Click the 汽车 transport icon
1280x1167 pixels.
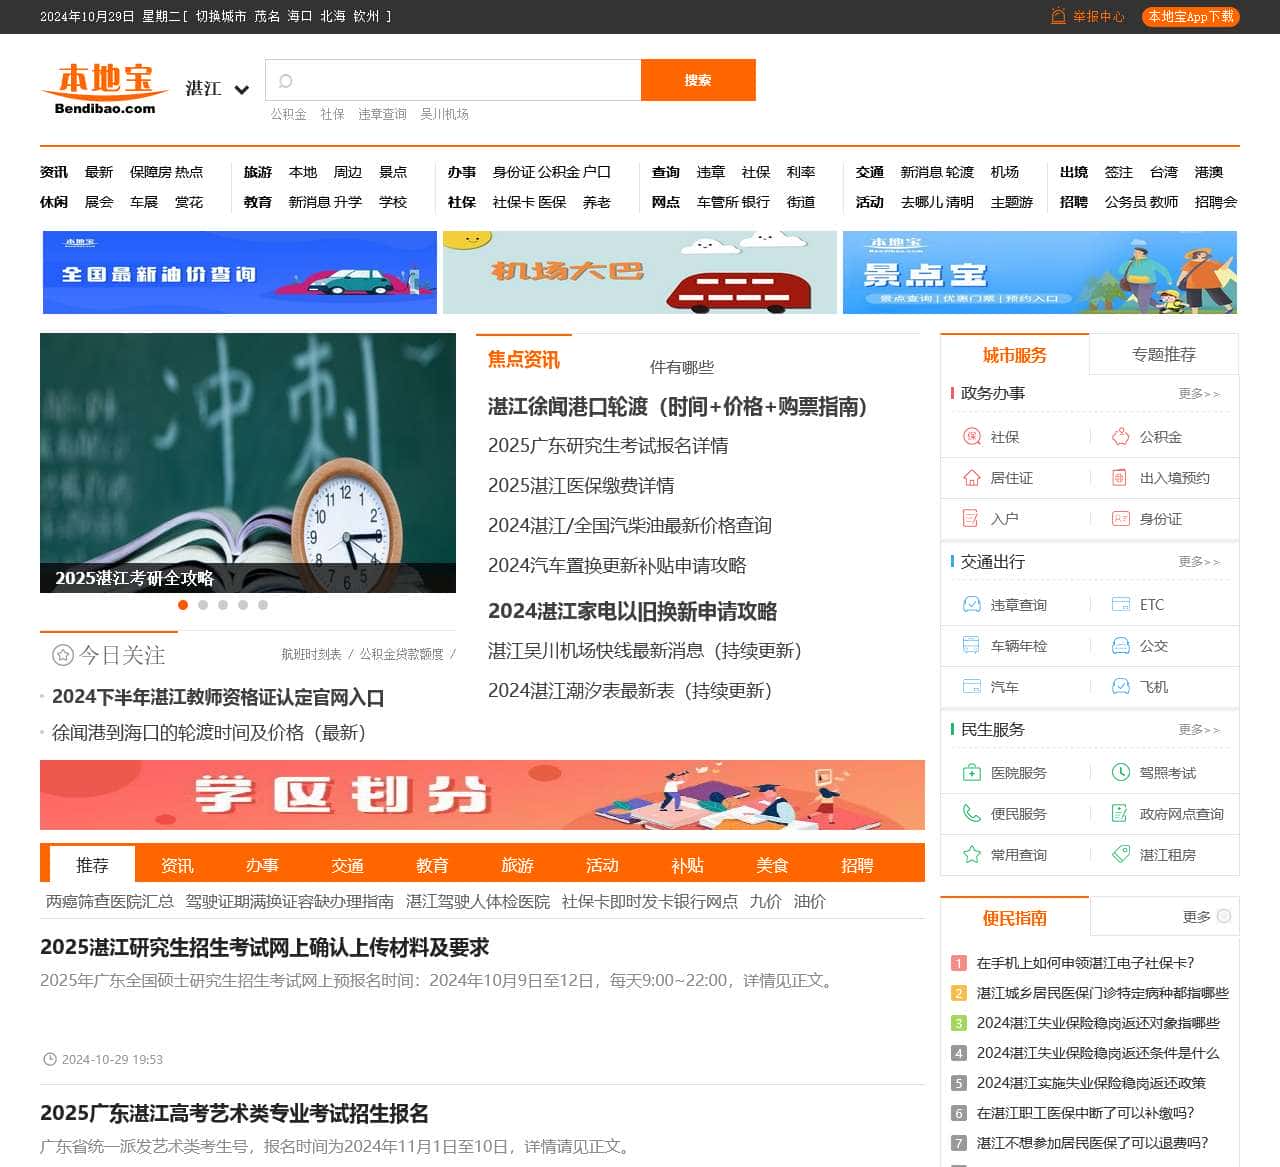tap(971, 686)
